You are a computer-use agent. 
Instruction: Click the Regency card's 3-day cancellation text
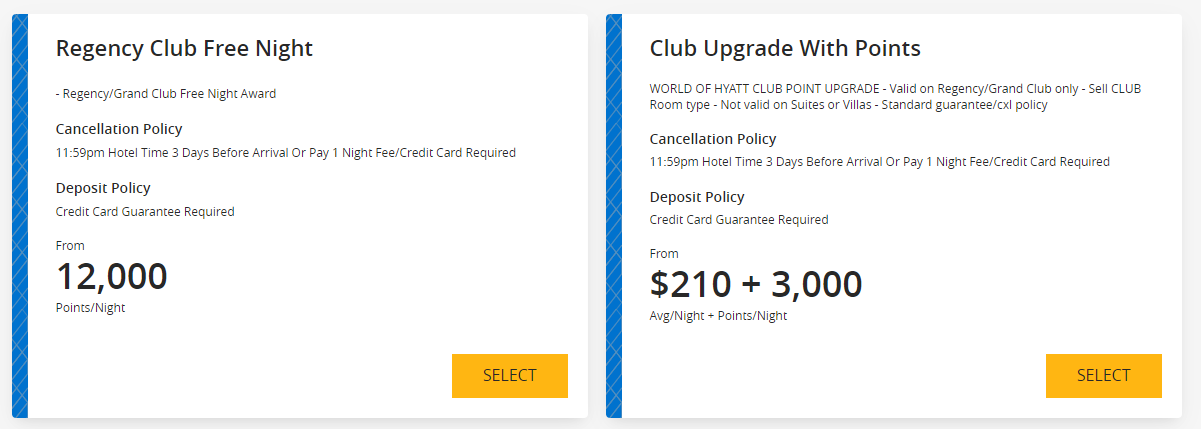coord(286,153)
